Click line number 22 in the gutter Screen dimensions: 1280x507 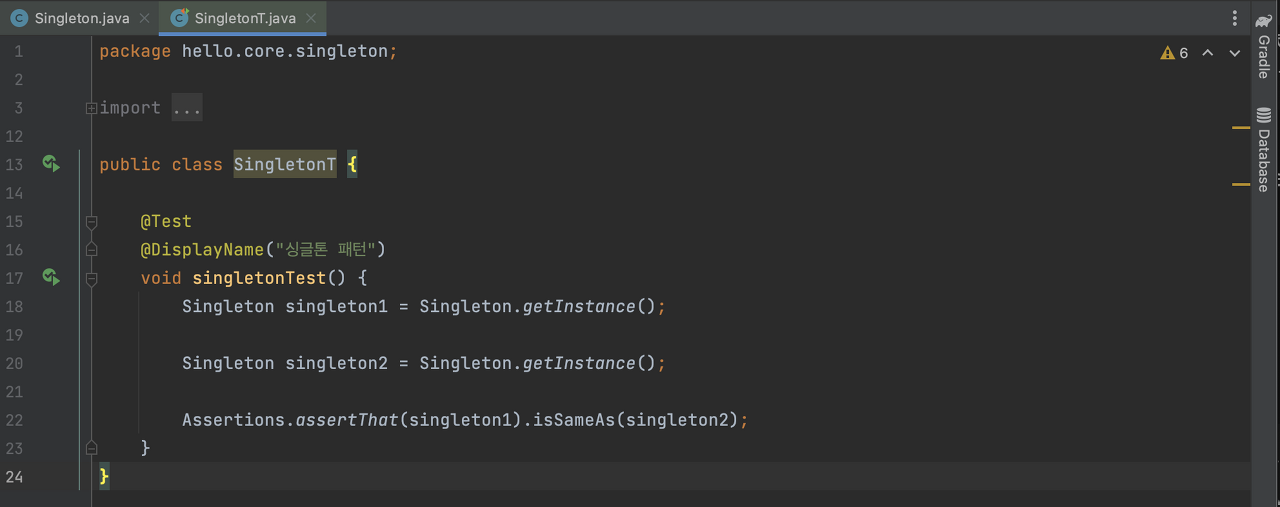pos(14,420)
